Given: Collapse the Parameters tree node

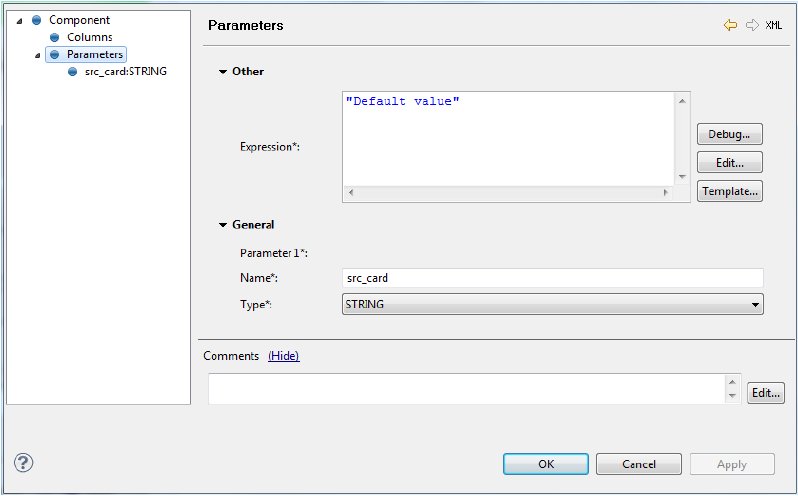Looking at the screenshot, I should (x=37, y=55).
